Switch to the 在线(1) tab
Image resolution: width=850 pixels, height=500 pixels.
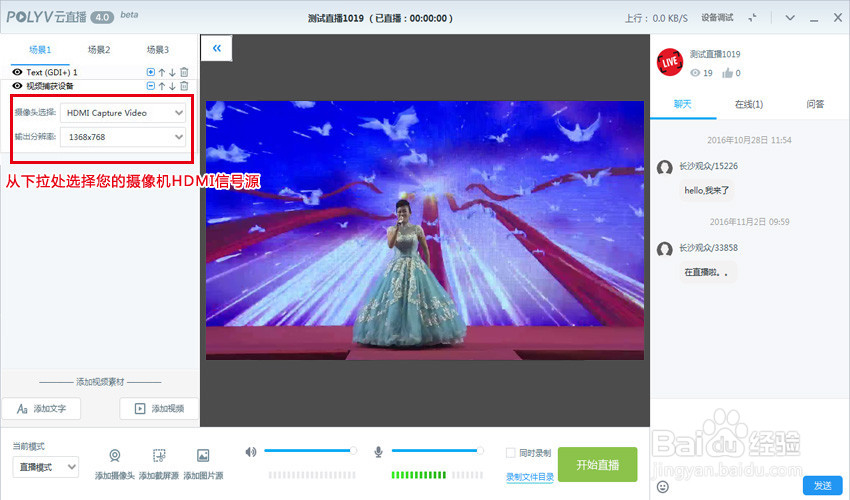[x=749, y=104]
